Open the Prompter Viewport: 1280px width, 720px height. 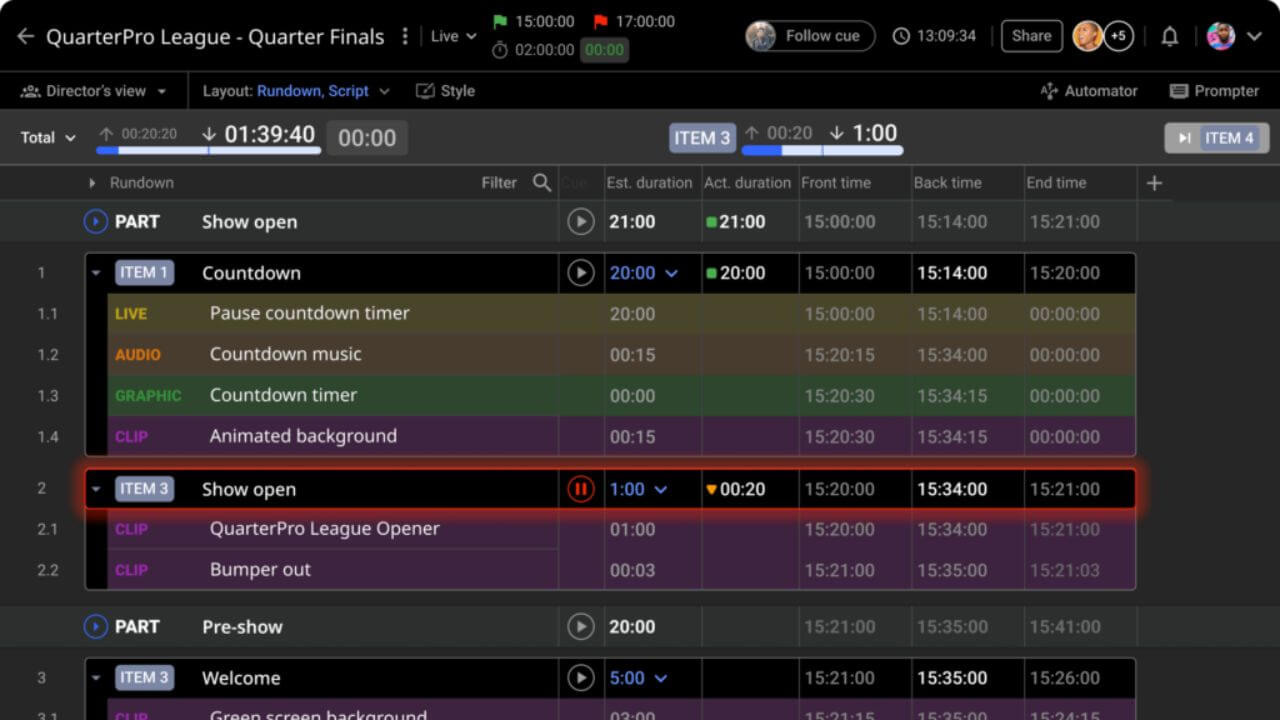click(1214, 91)
